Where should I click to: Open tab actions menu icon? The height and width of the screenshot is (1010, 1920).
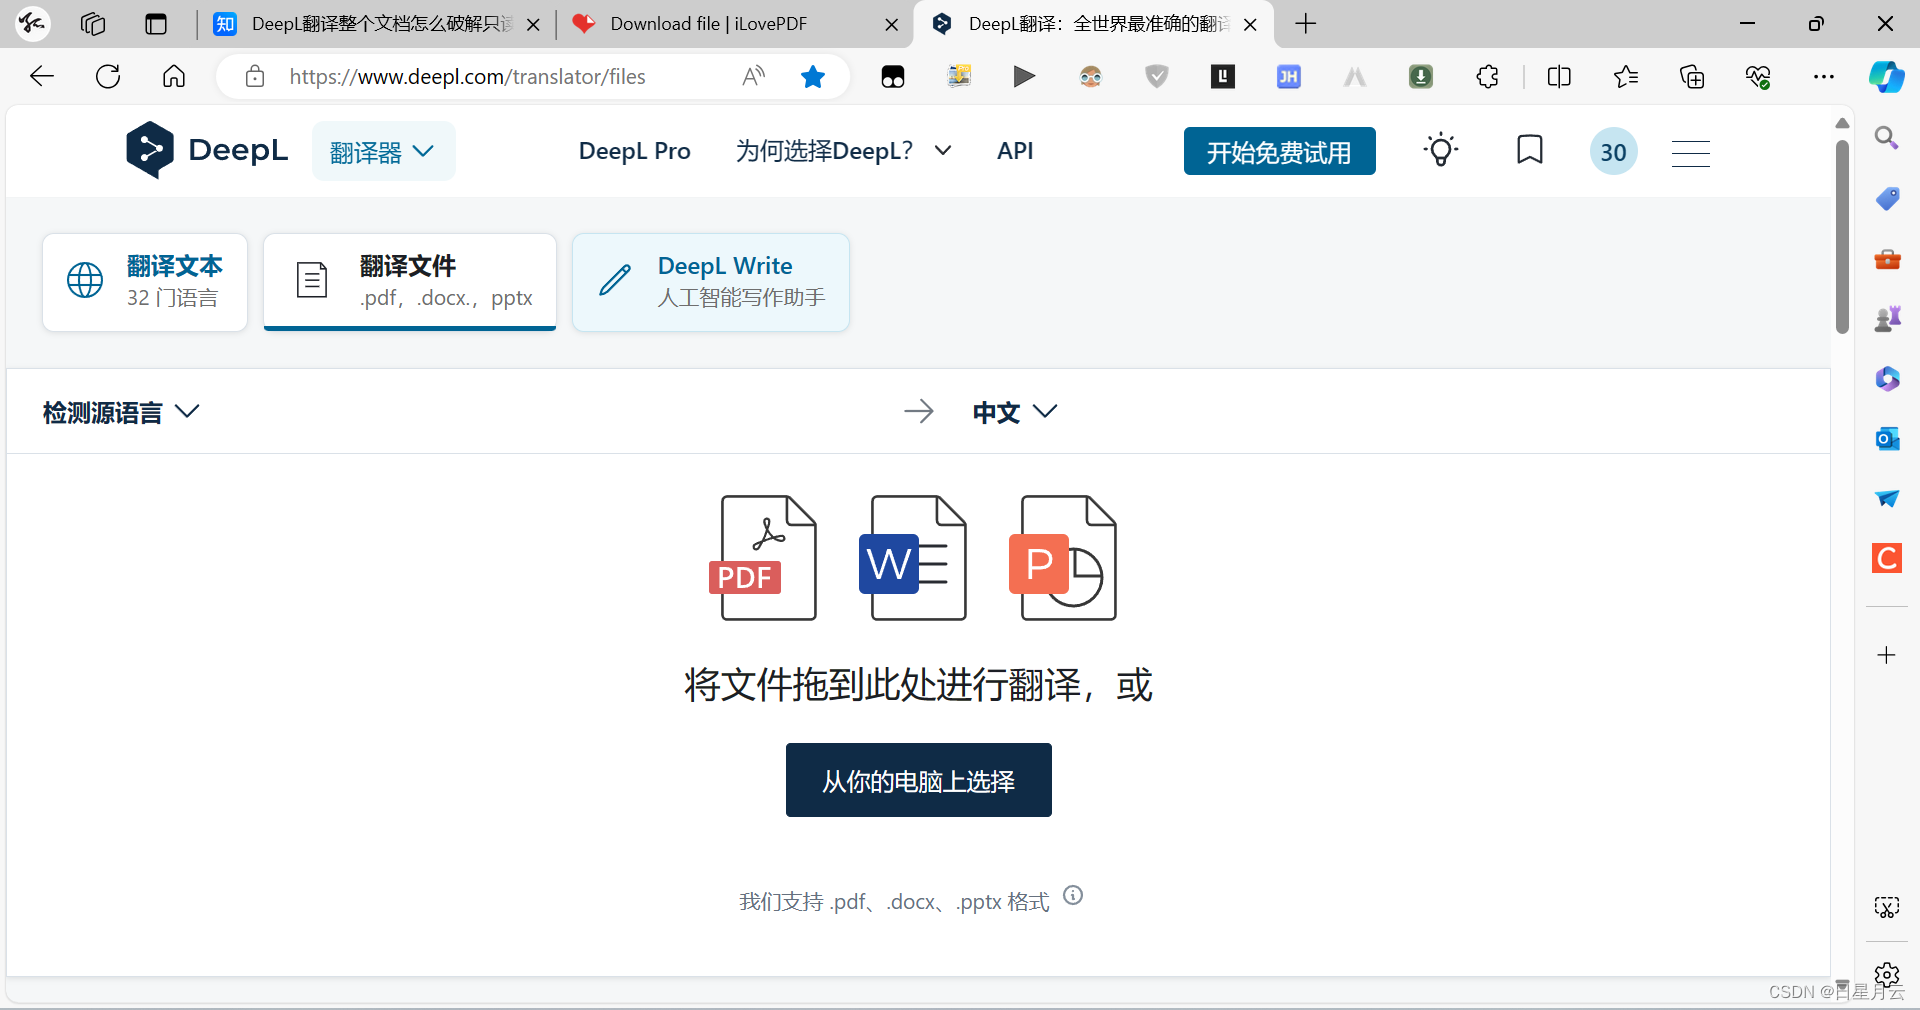[156, 24]
